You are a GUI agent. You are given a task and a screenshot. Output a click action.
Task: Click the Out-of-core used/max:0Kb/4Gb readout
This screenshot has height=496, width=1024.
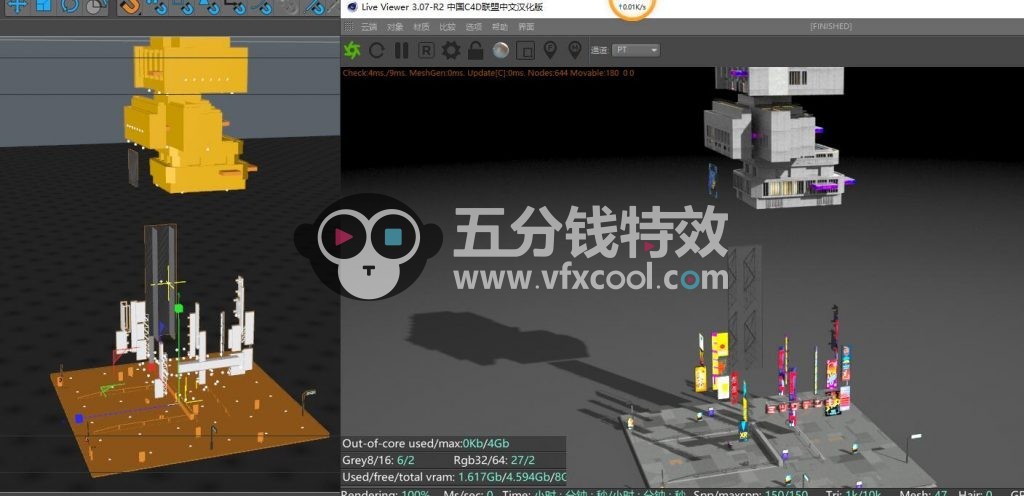click(x=426, y=444)
